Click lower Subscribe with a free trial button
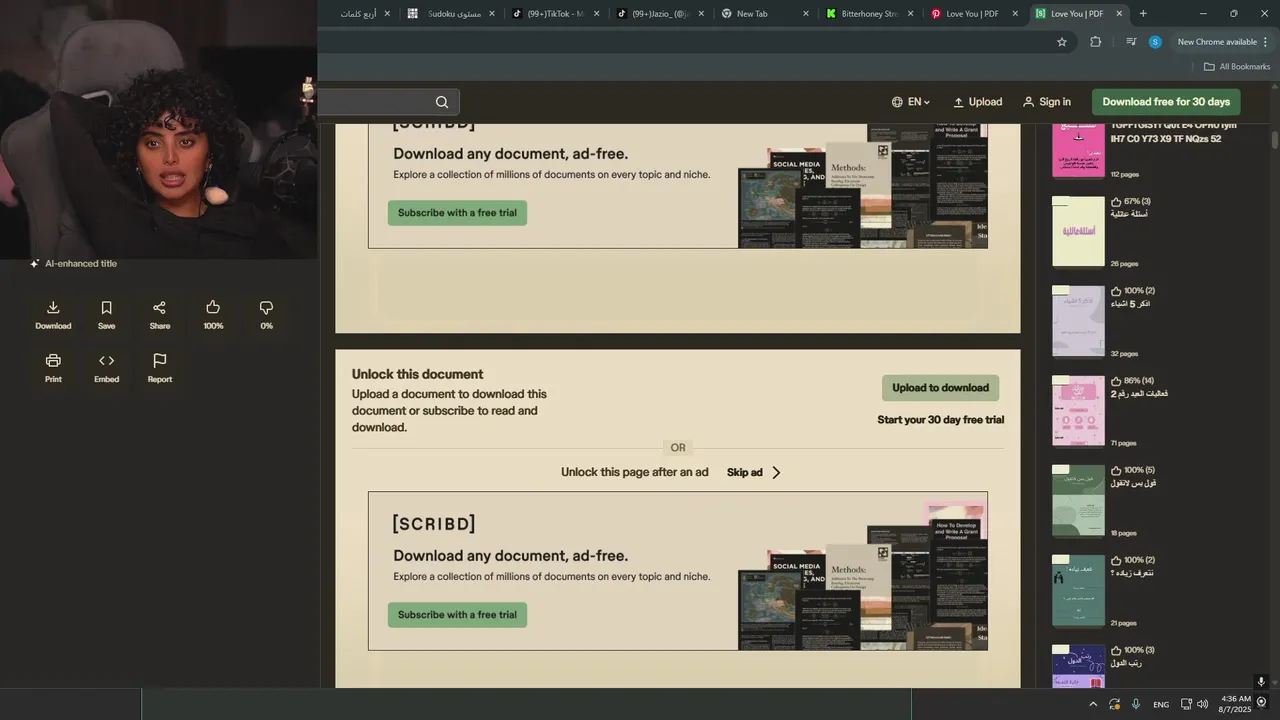Viewport: 1280px width, 720px height. coord(457,615)
